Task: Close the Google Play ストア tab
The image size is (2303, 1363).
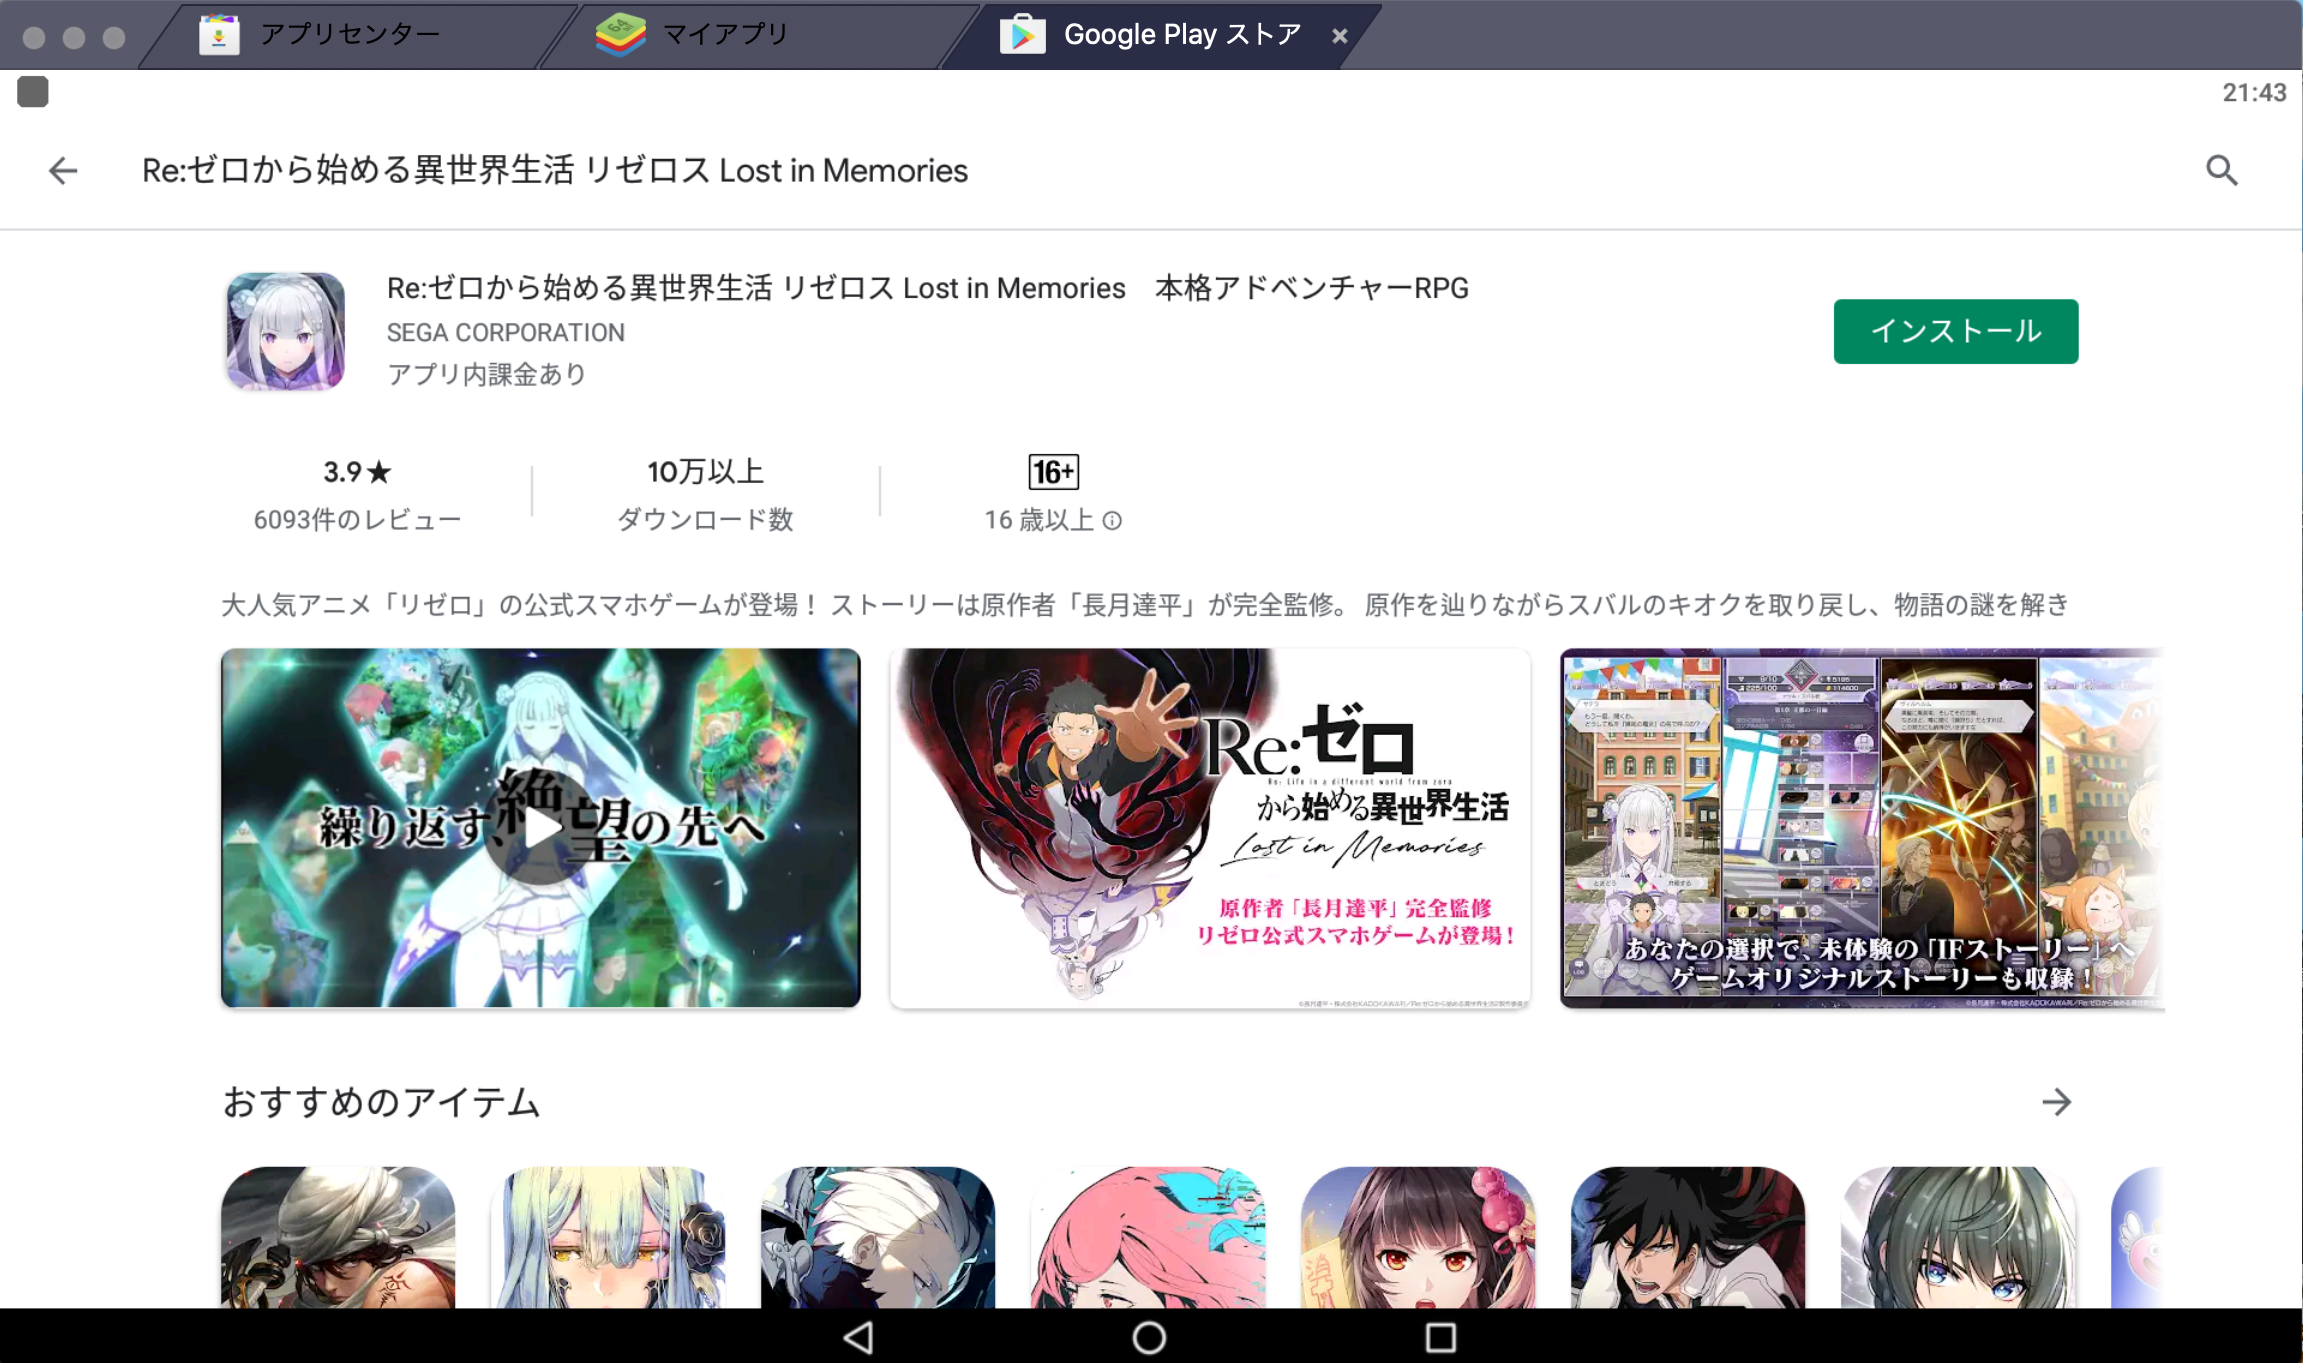Action: pos(1340,36)
